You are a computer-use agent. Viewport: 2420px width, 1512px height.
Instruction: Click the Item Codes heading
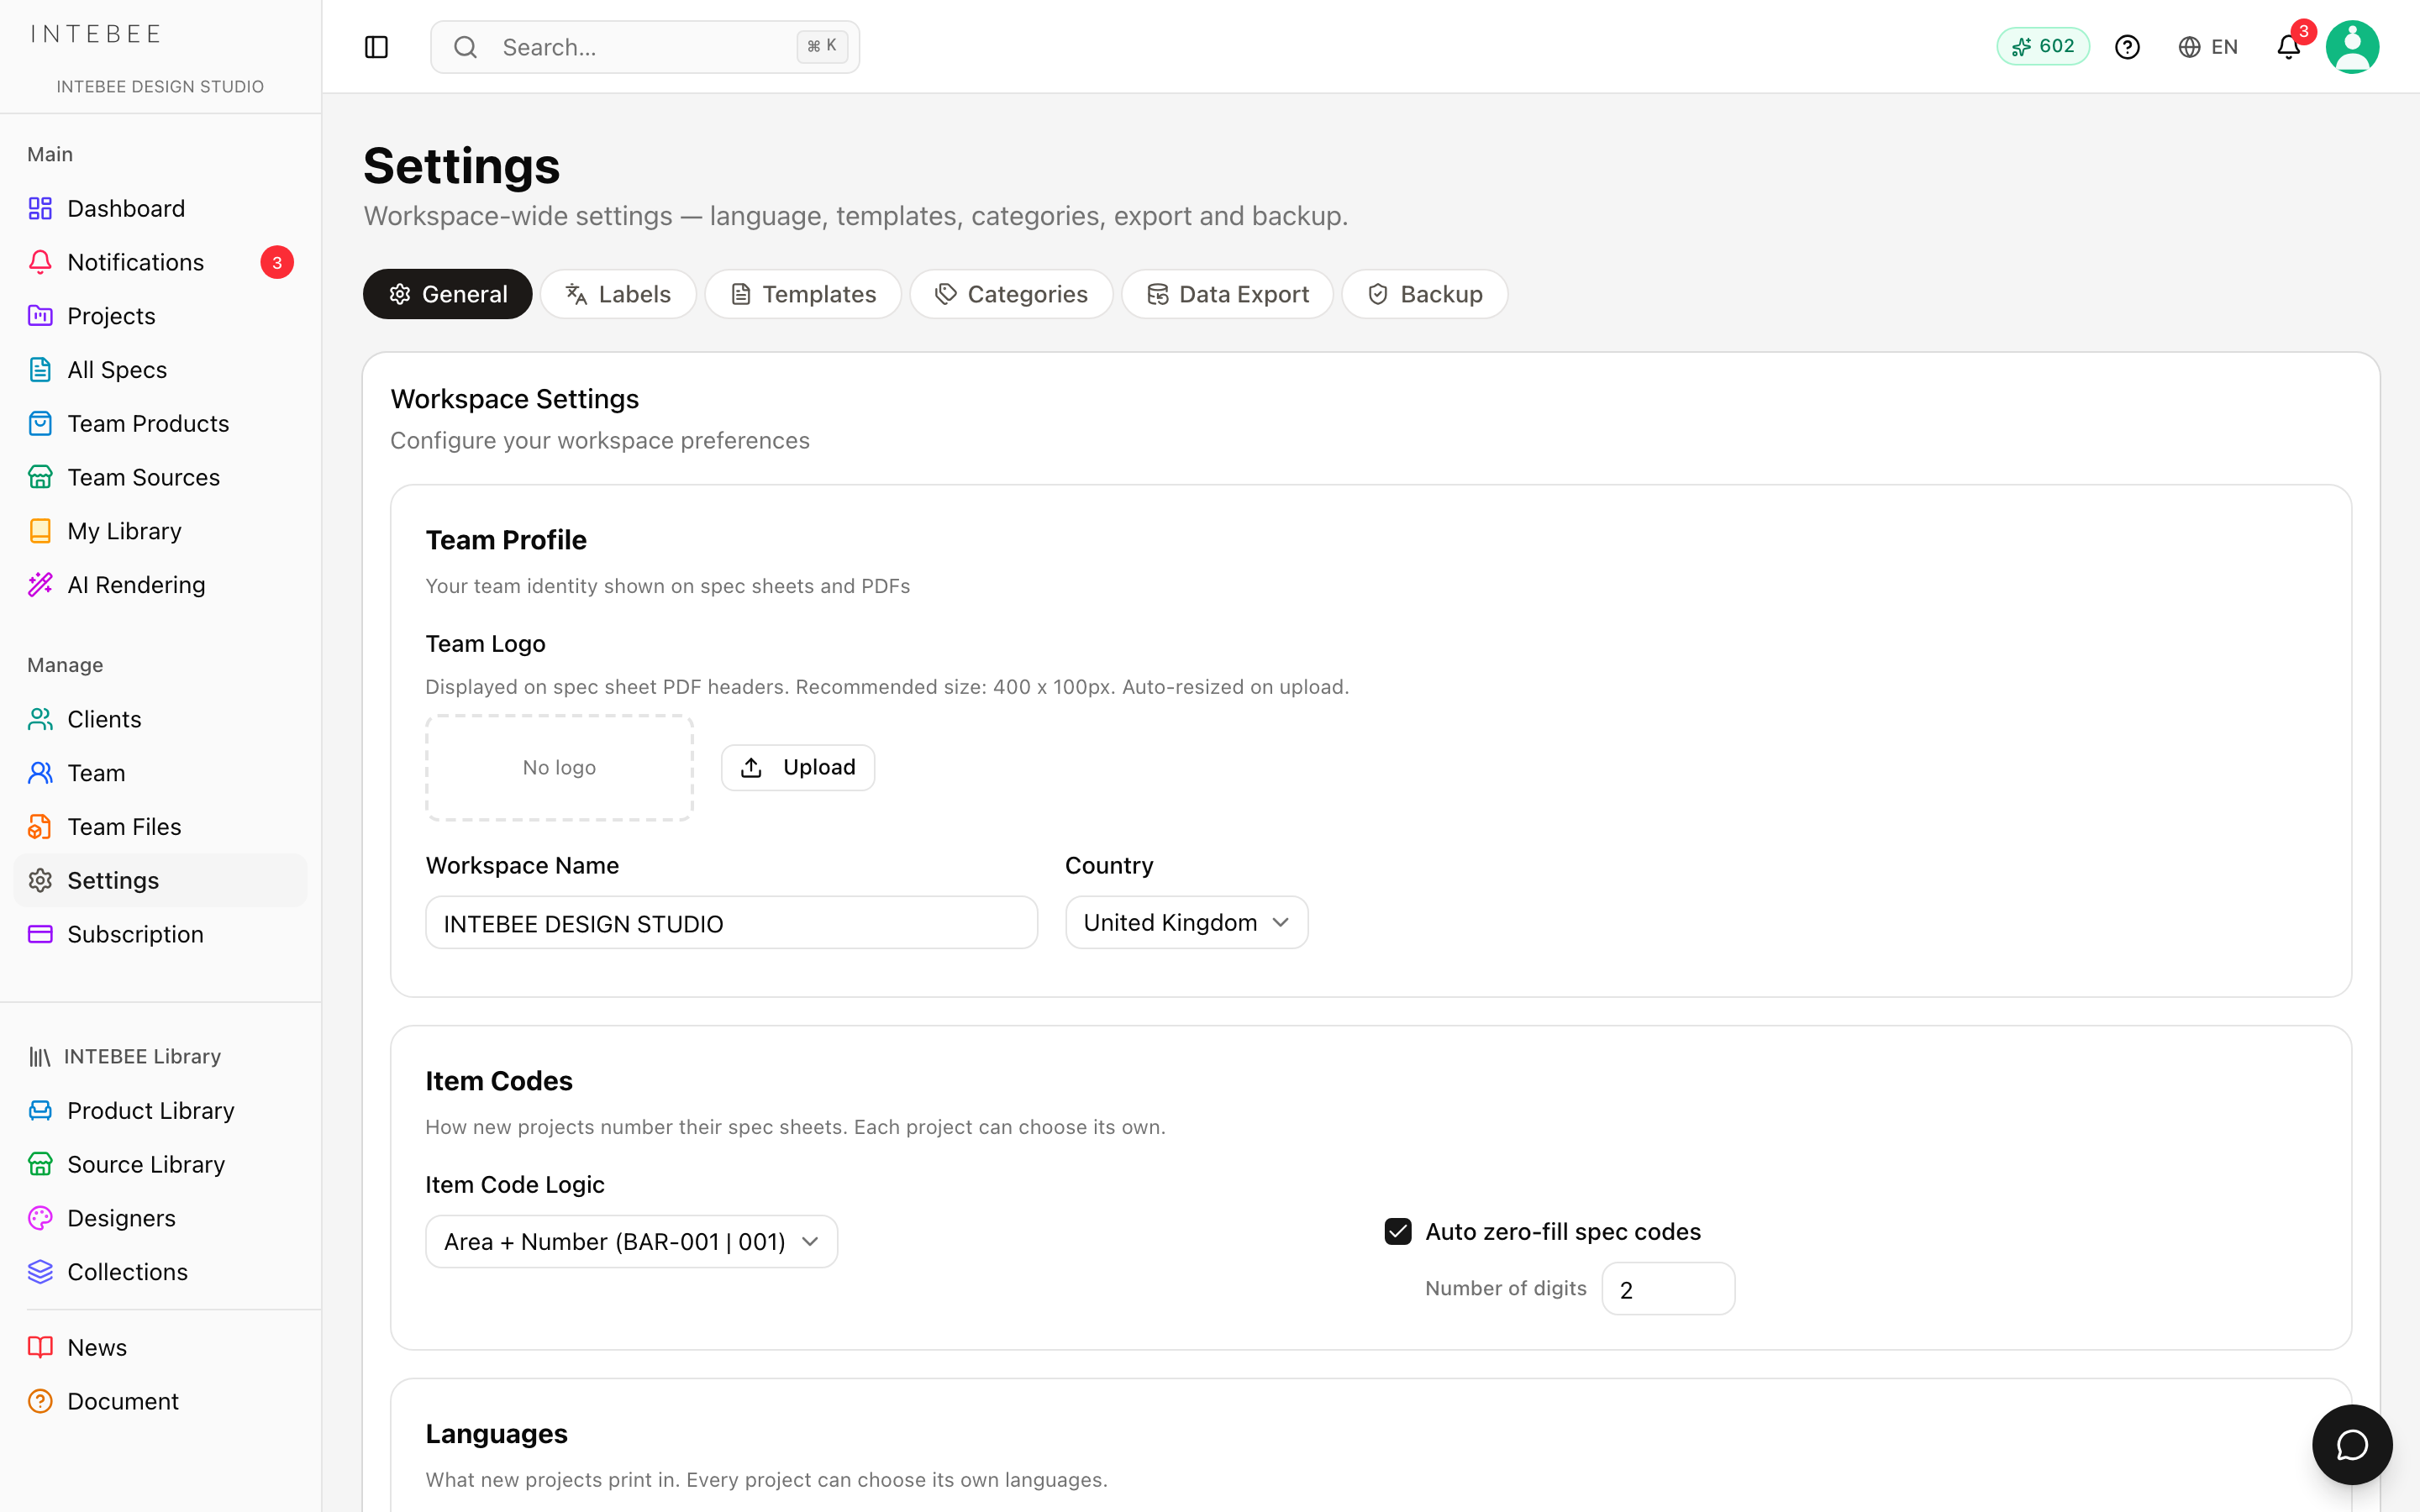pyautogui.click(x=498, y=1080)
